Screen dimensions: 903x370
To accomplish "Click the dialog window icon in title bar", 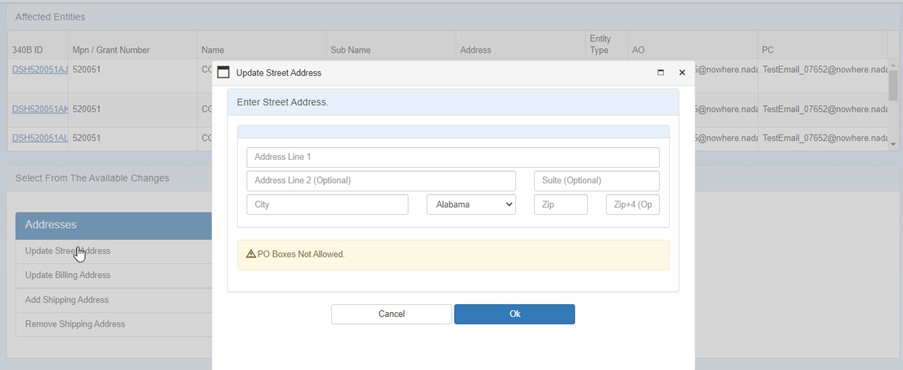I will [x=223, y=73].
